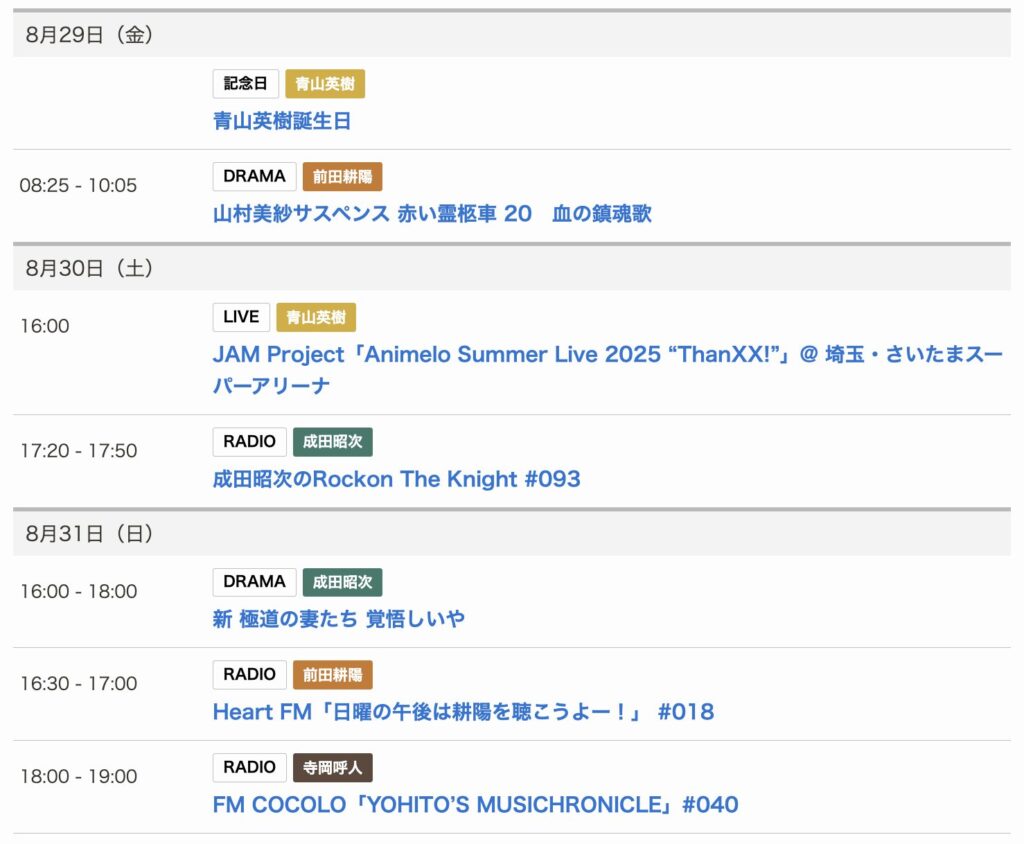This screenshot has width=1024, height=844.
Task: Select the 青山英樹 tag beside LIVE
Action: pyautogui.click(x=316, y=318)
